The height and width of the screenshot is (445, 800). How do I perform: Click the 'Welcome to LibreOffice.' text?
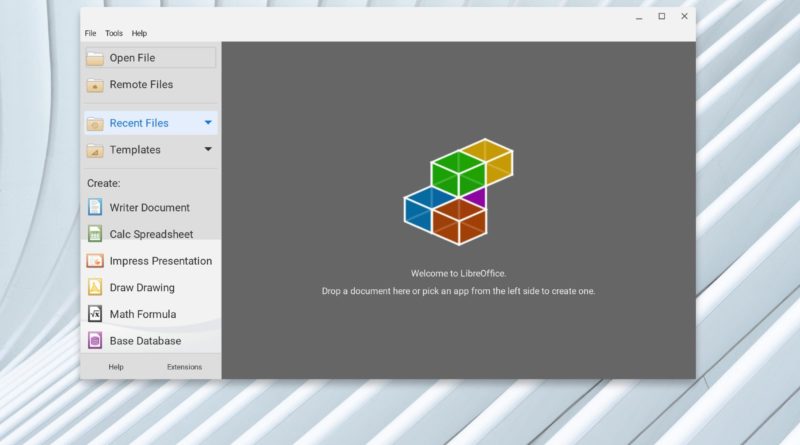458,274
